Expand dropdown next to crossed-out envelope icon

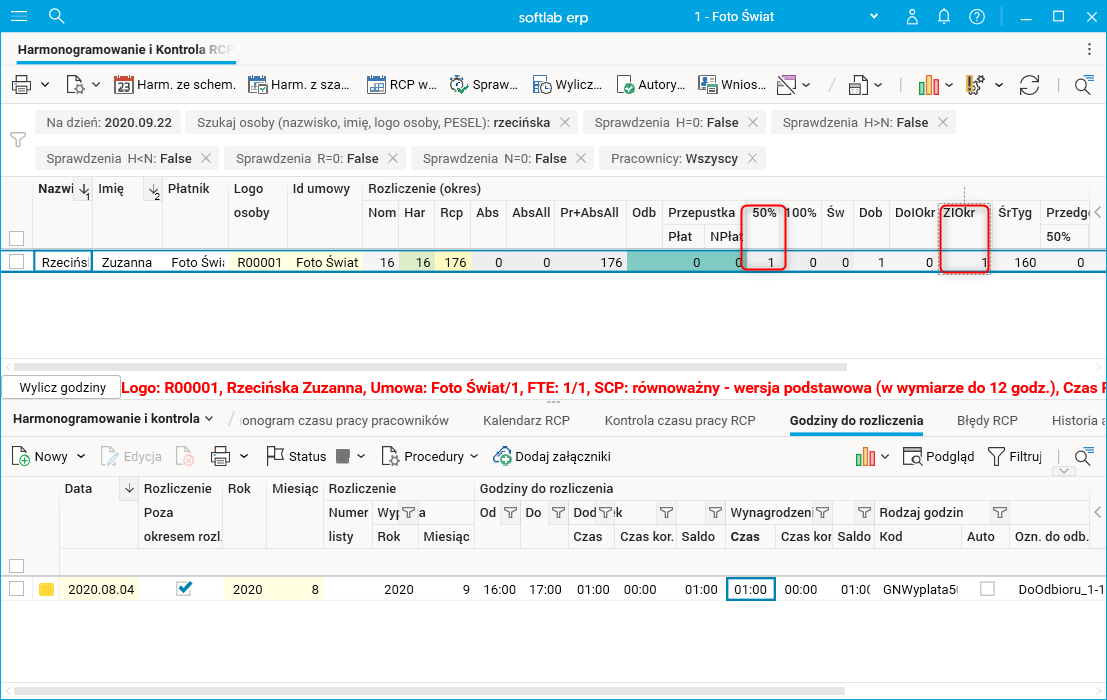(806, 85)
